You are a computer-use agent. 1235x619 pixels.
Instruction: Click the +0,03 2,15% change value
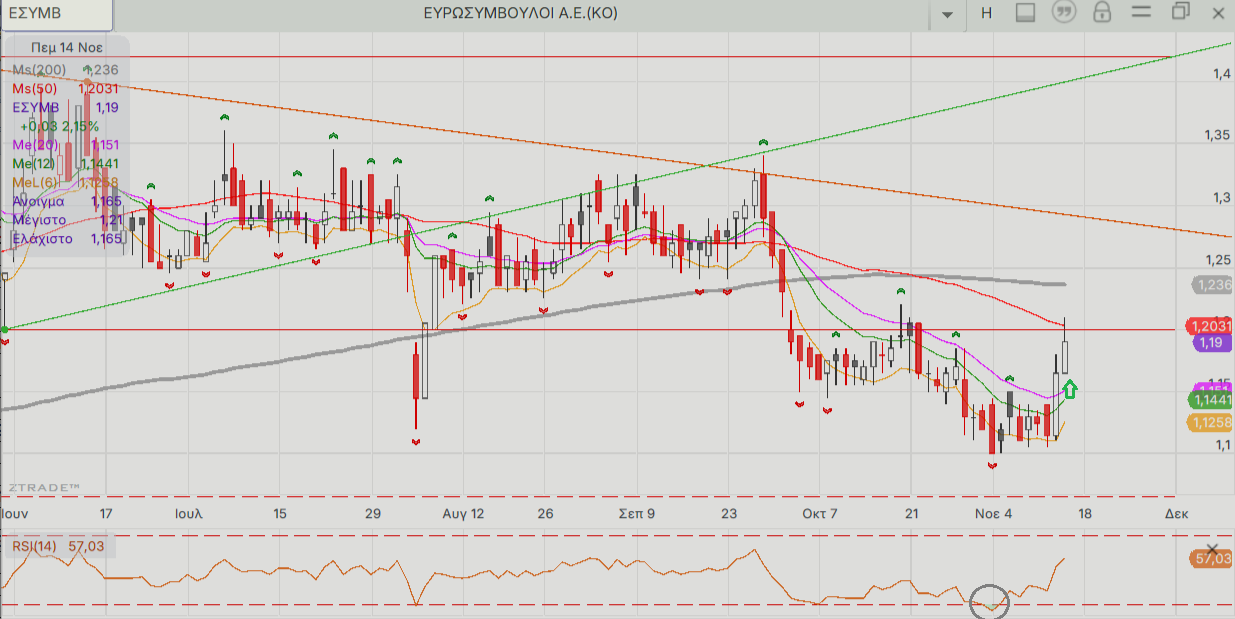point(59,126)
